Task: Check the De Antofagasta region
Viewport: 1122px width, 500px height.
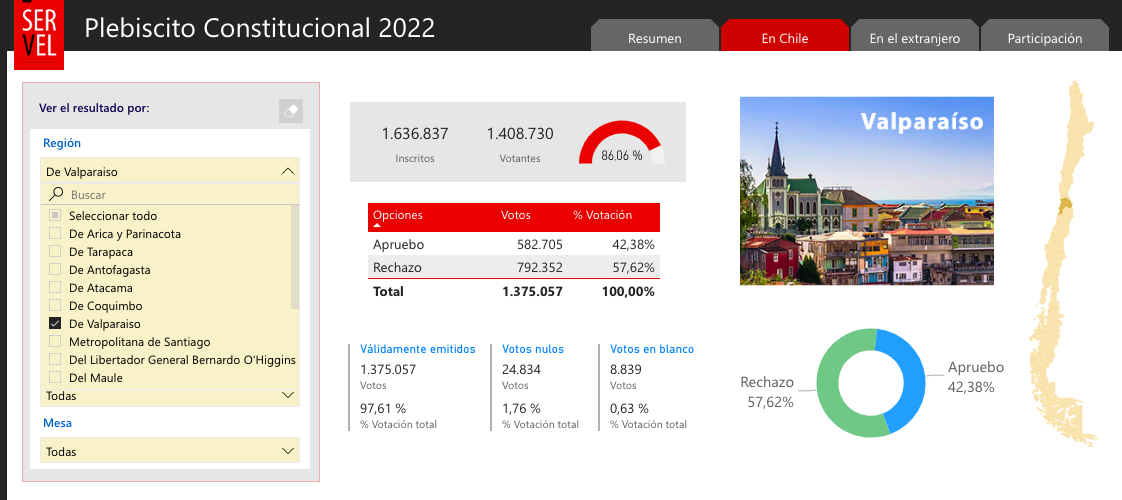Action: click(55, 270)
